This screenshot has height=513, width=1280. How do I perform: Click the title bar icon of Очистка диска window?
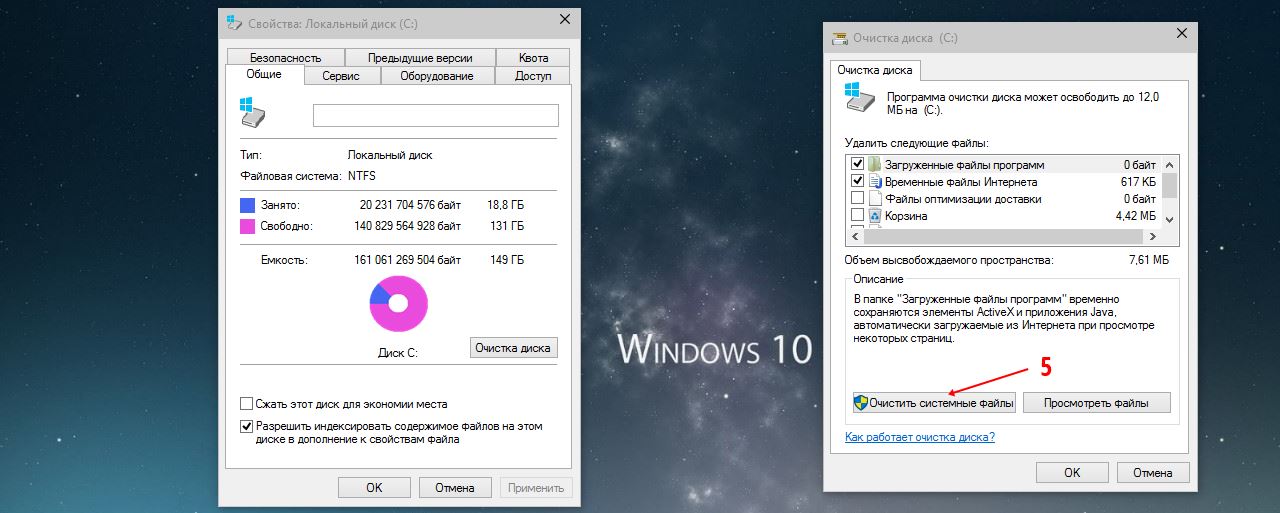tap(838, 38)
